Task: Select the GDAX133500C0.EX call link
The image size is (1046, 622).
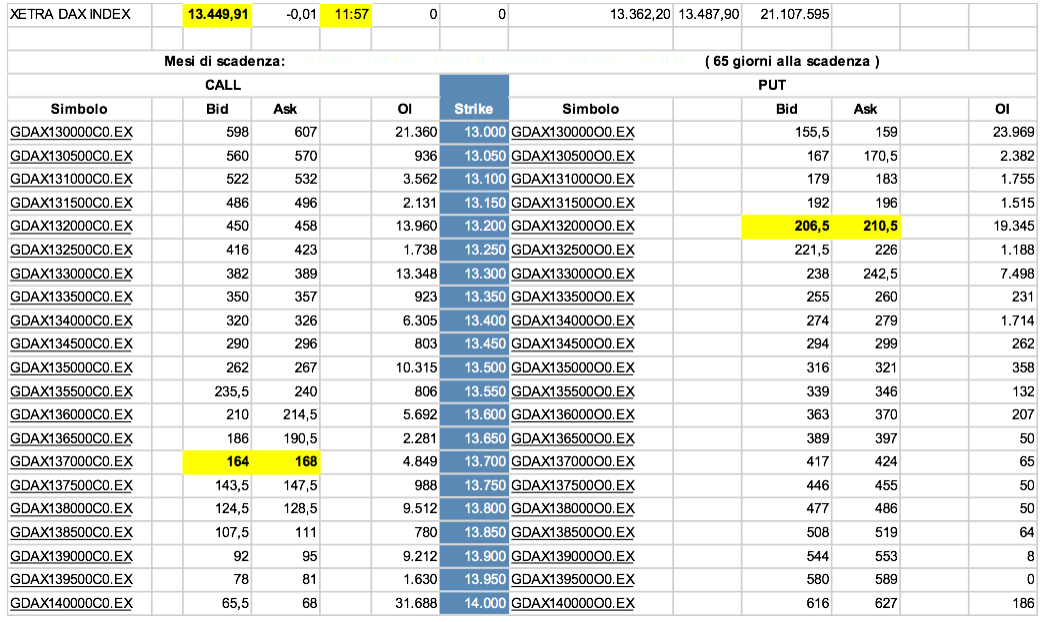Action: tap(71, 297)
